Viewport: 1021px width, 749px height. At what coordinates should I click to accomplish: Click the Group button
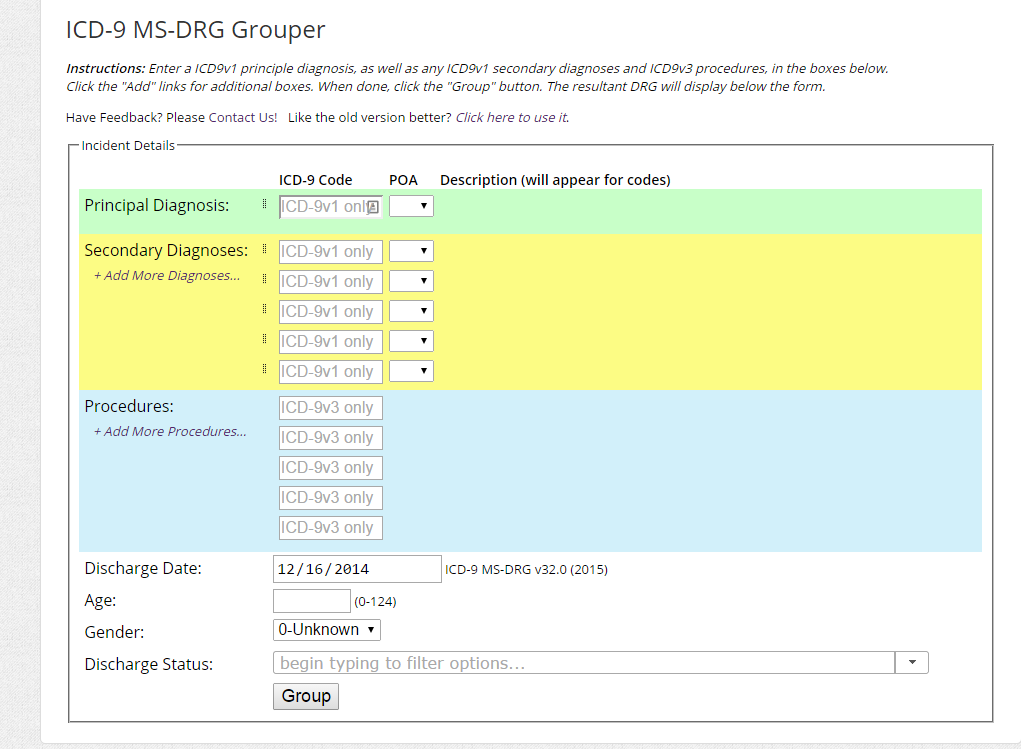coord(305,696)
